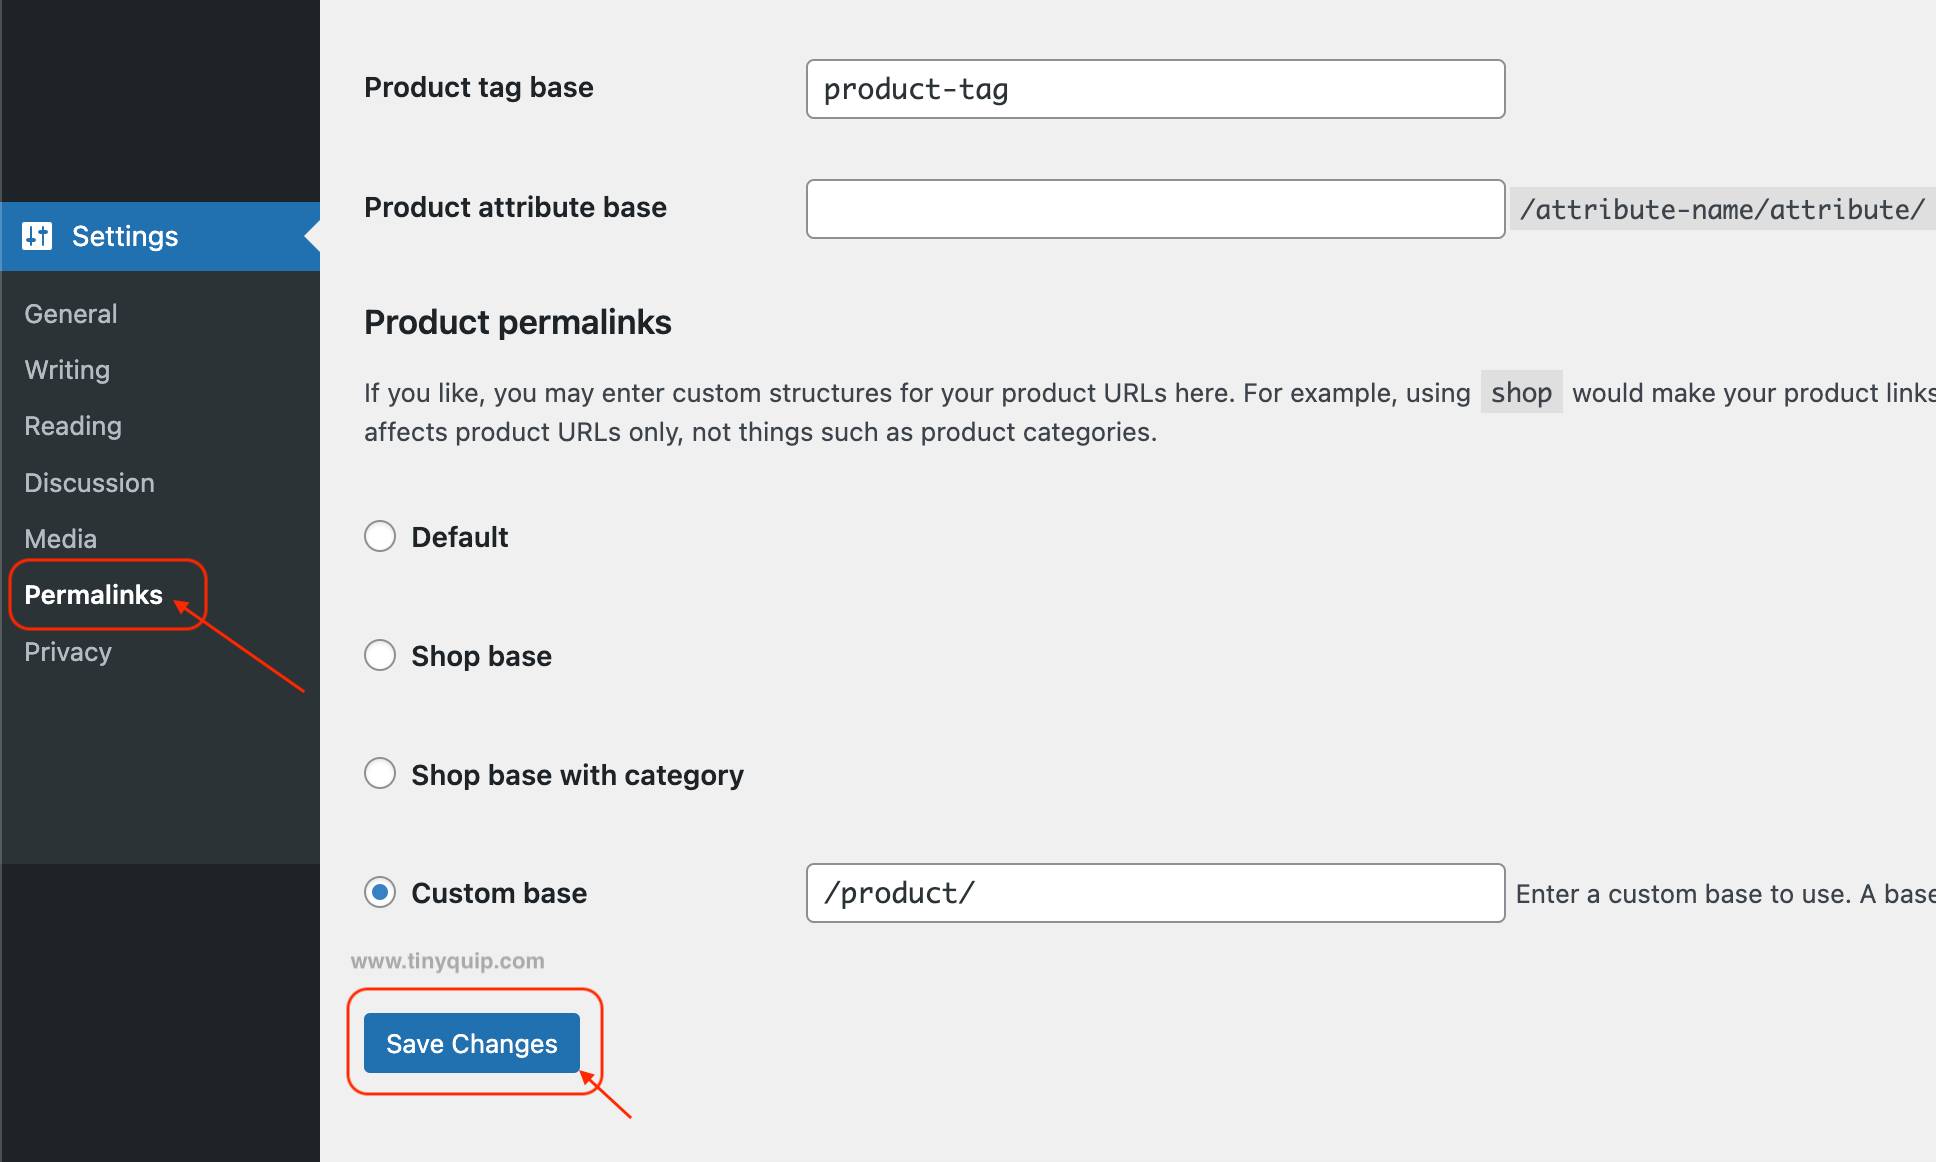
Task: Click the Default label text
Action: [460, 537]
